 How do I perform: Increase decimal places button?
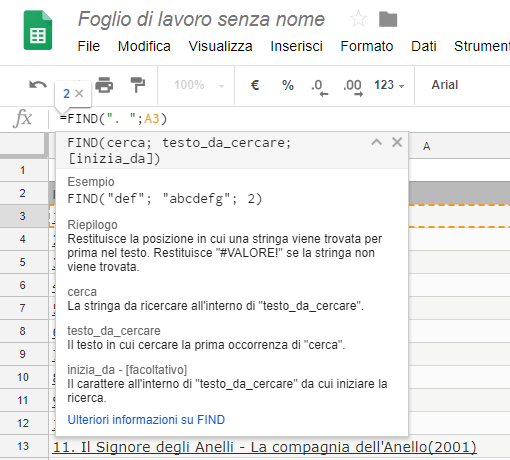tap(352, 87)
